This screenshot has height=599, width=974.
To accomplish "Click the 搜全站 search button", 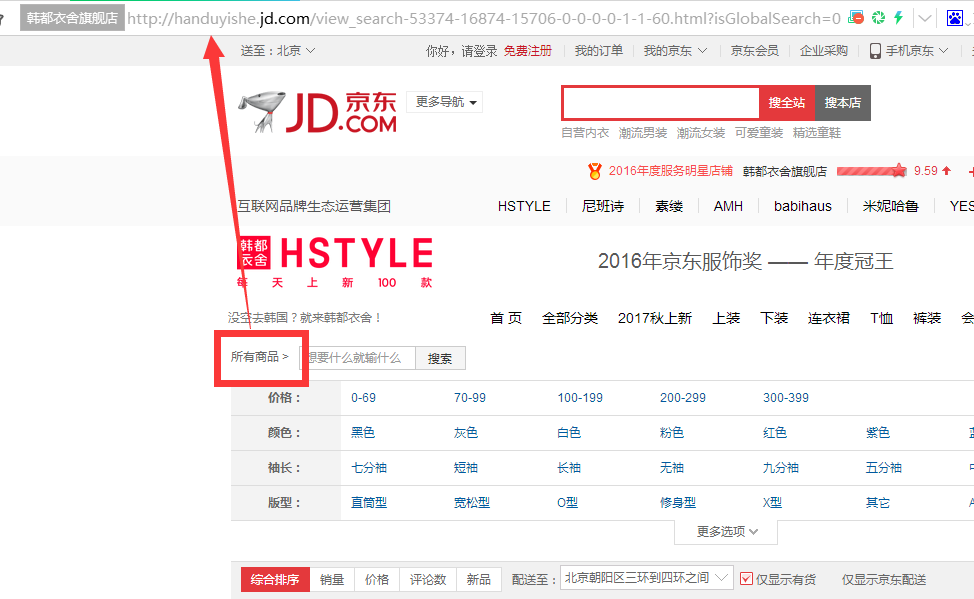I will point(786,103).
